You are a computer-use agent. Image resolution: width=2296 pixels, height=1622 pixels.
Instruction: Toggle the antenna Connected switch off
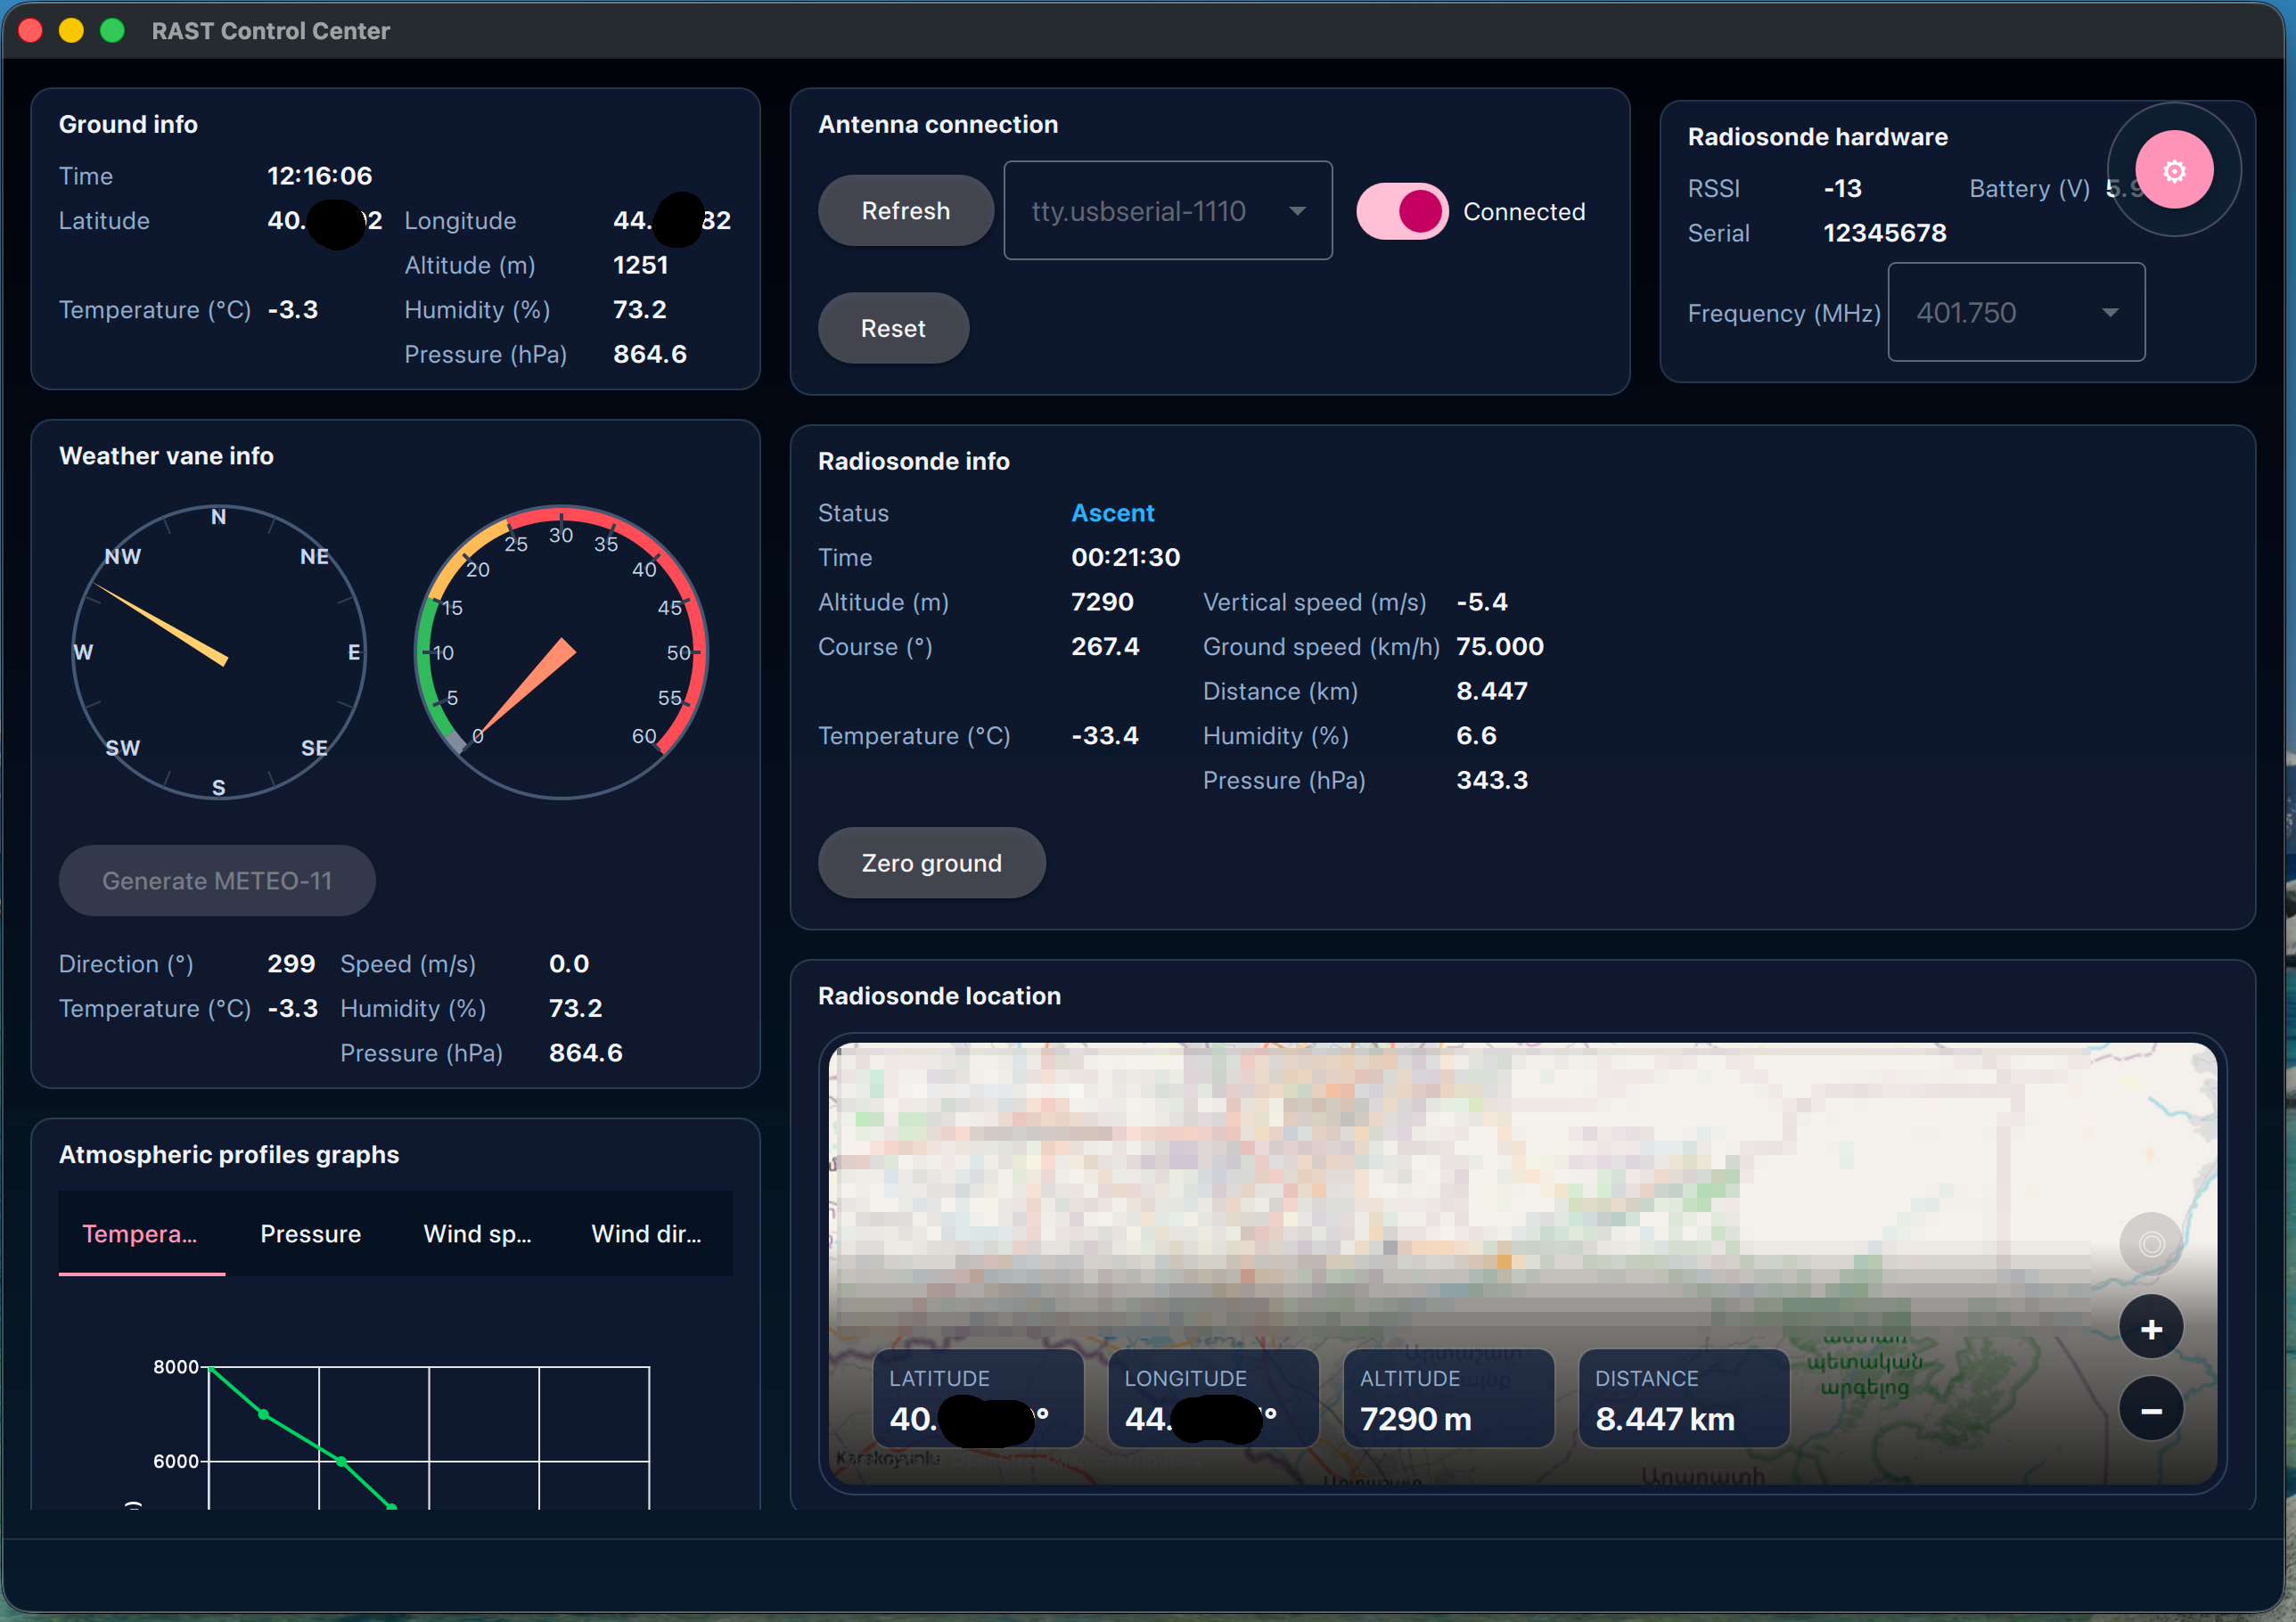click(1401, 211)
